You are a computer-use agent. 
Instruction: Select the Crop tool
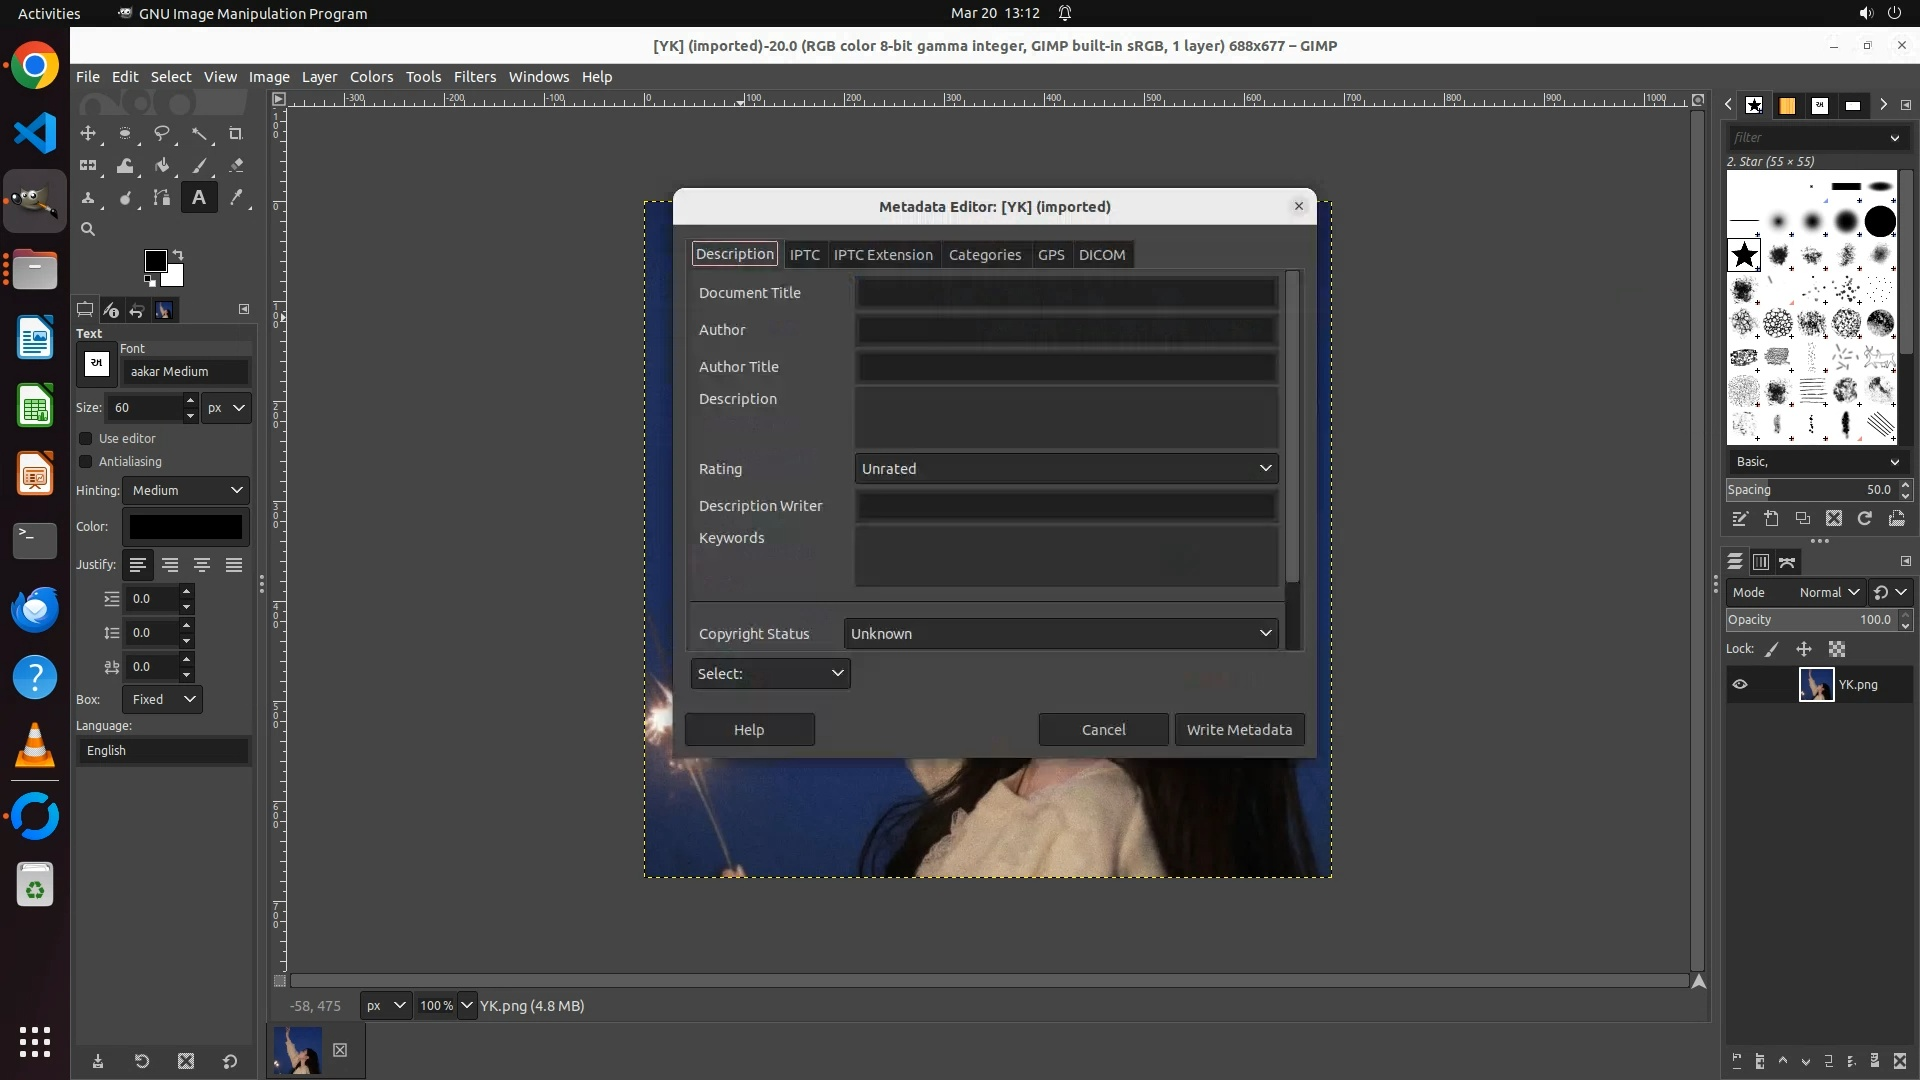235,133
